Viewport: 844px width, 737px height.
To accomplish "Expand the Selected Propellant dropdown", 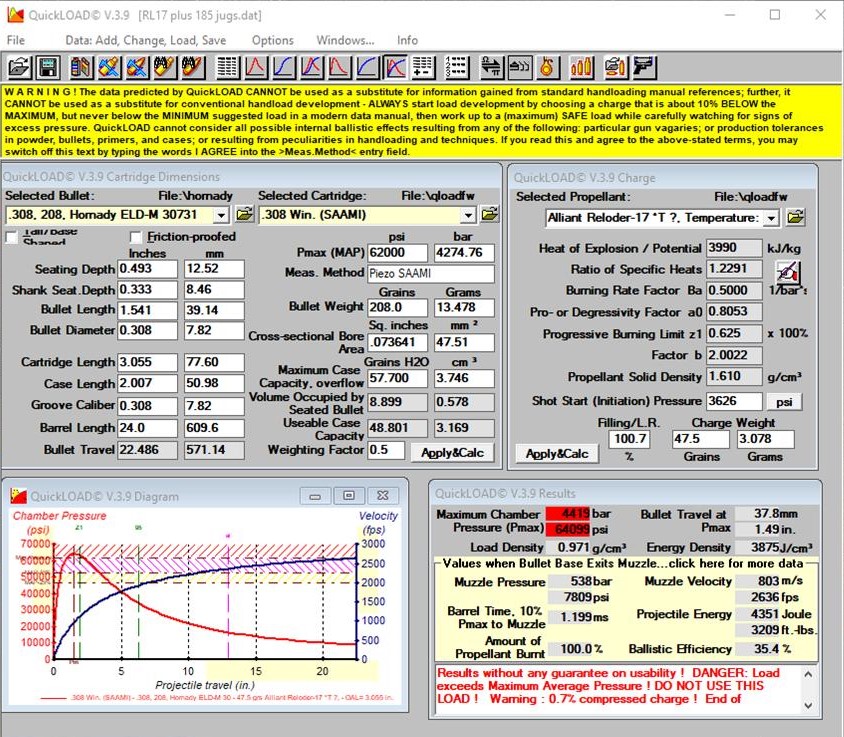I will click(x=771, y=217).
